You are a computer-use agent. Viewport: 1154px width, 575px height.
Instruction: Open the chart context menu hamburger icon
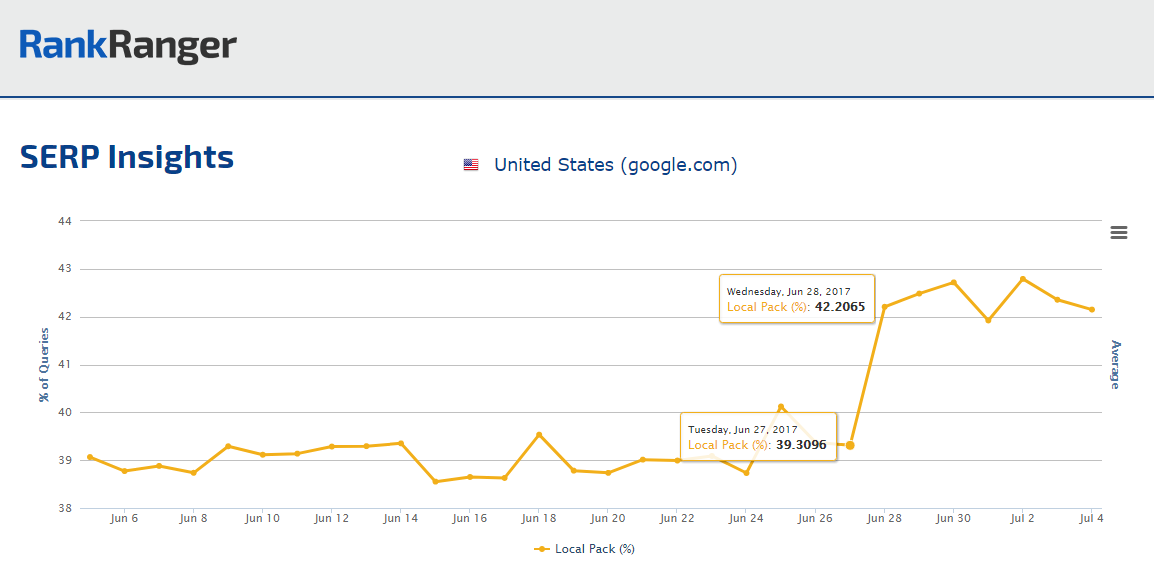click(1119, 233)
